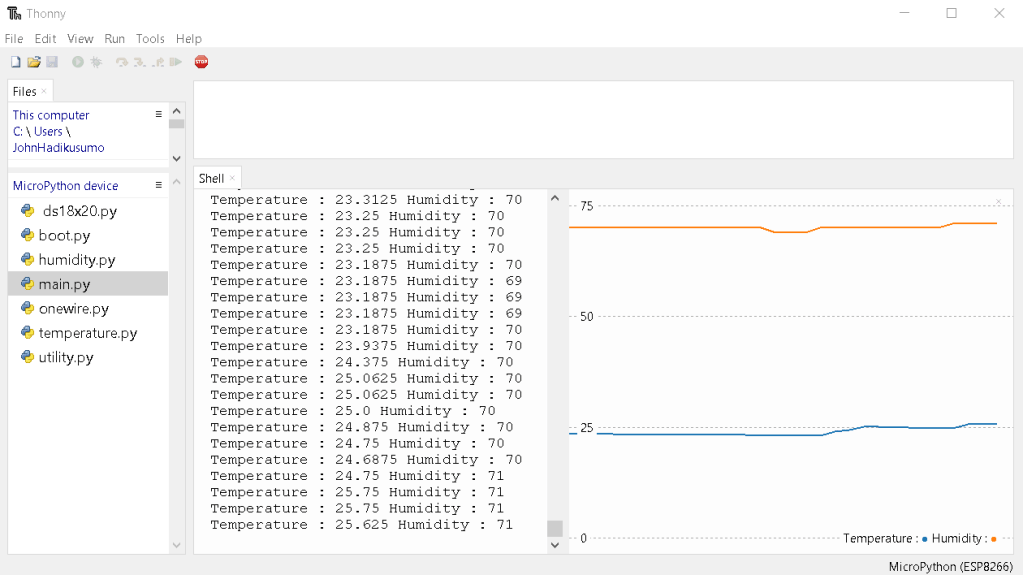Viewport: 1023px width, 575px height.
Task: Click the Users path segment link
Action: (48, 131)
